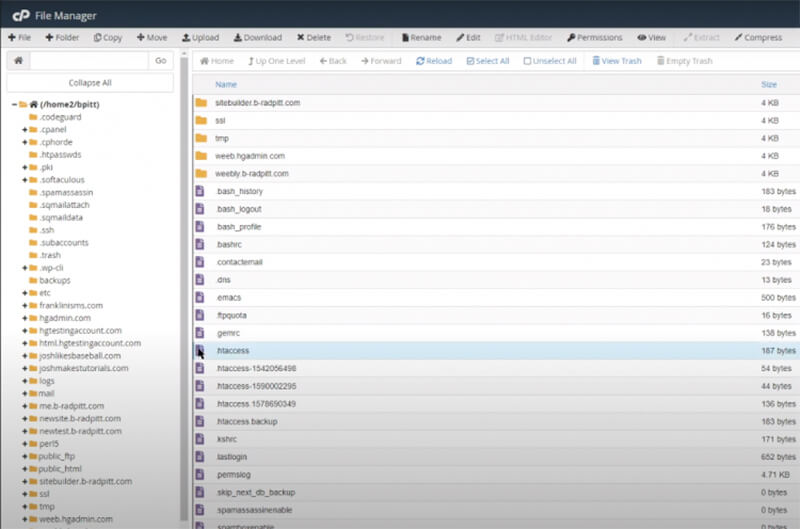
Task: Click the home icon beside path field
Action: coord(17,61)
